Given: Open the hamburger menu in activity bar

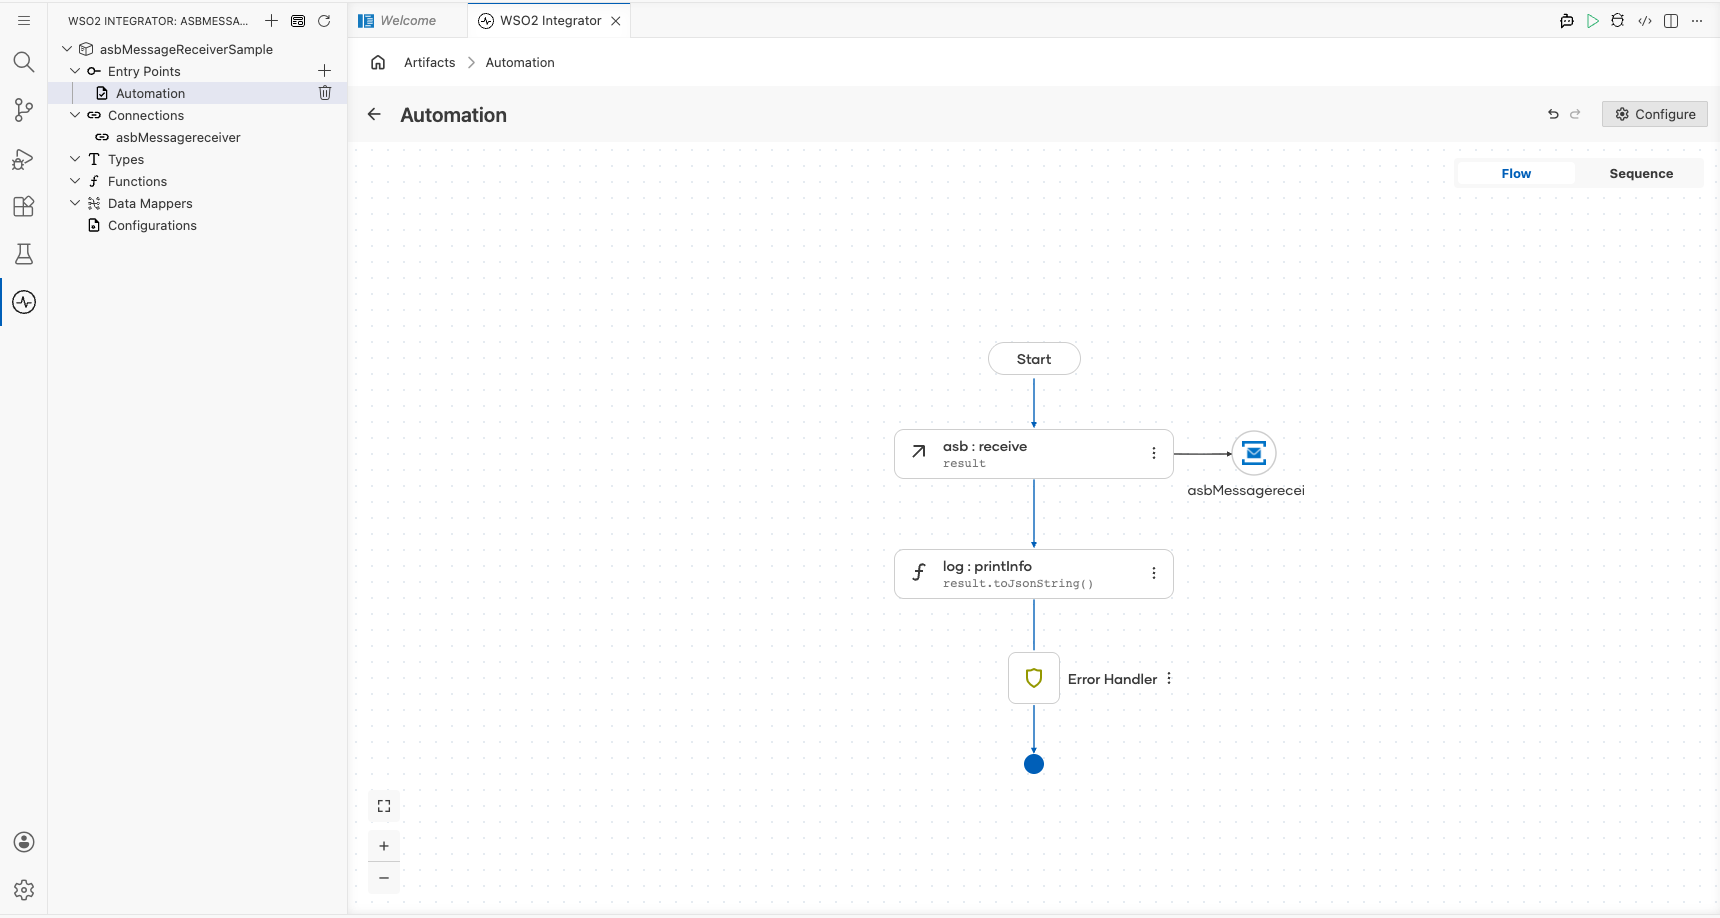Looking at the screenshot, I should pyautogui.click(x=24, y=20).
